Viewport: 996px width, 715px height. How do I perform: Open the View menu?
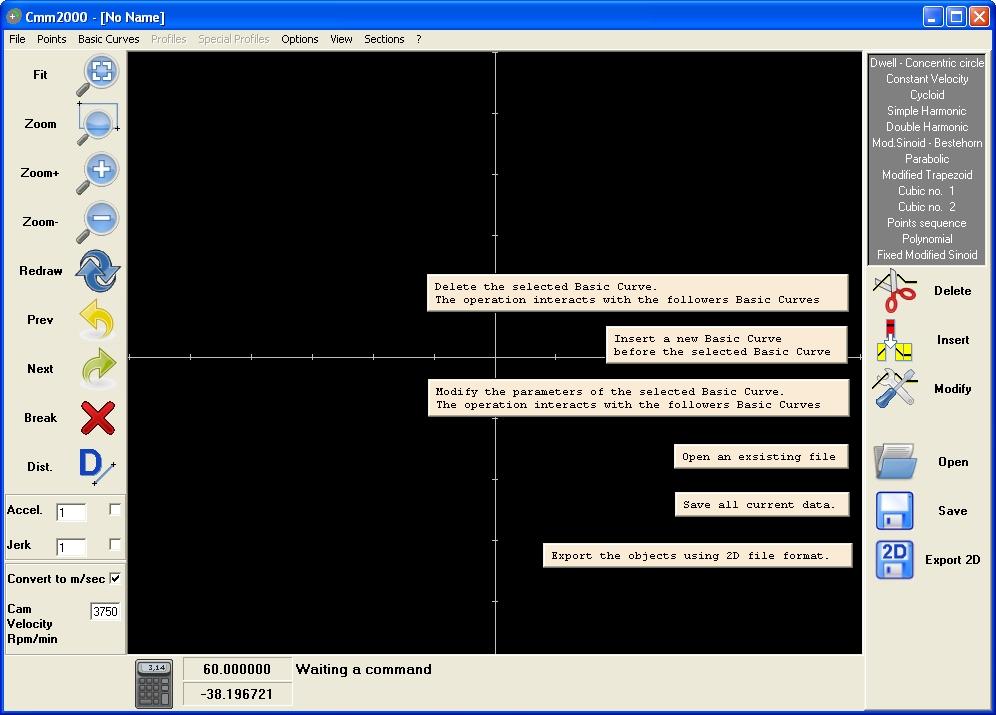[341, 39]
